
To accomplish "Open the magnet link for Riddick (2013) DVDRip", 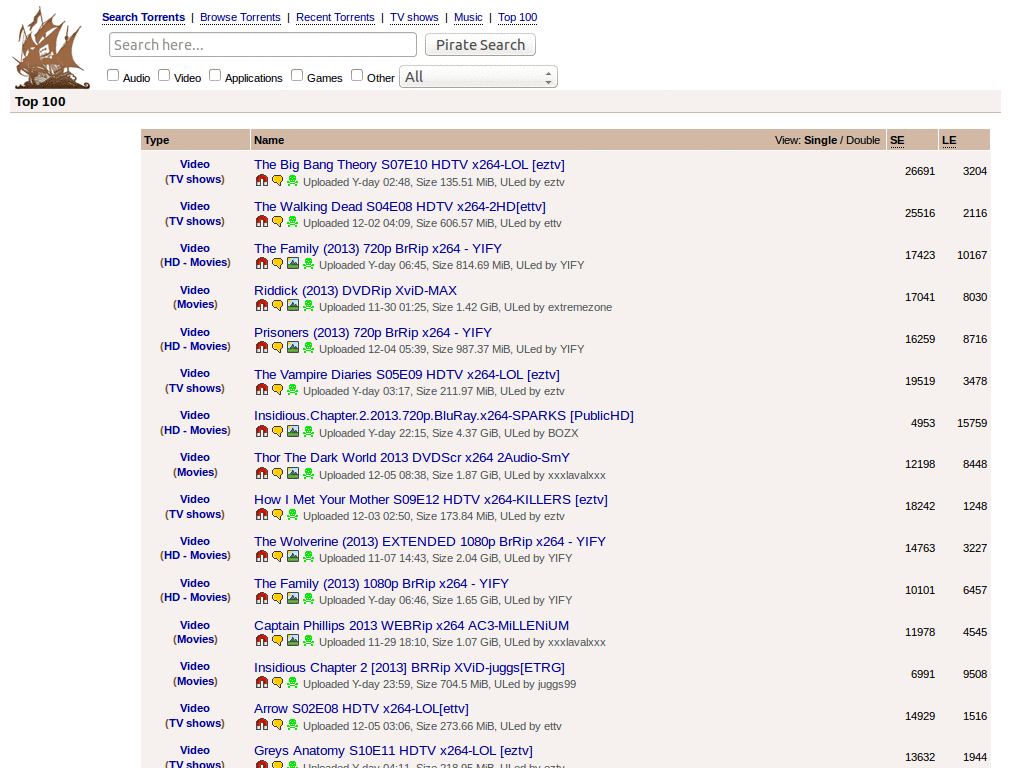I will click(261, 307).
